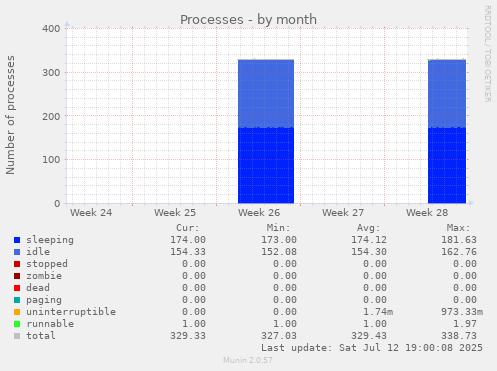Click the Week 26 sleeping bar area

point(266,165)
